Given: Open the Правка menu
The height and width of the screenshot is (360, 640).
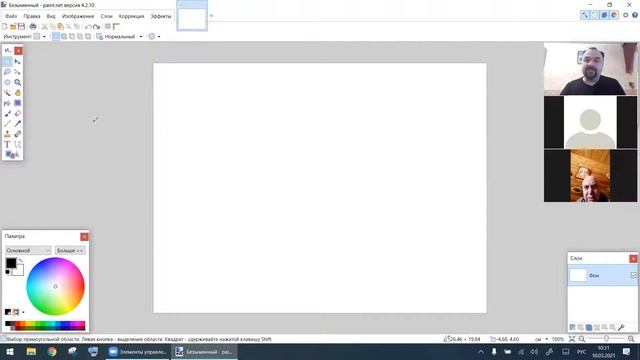Looking at the screenshot, I should click(32, 16).
